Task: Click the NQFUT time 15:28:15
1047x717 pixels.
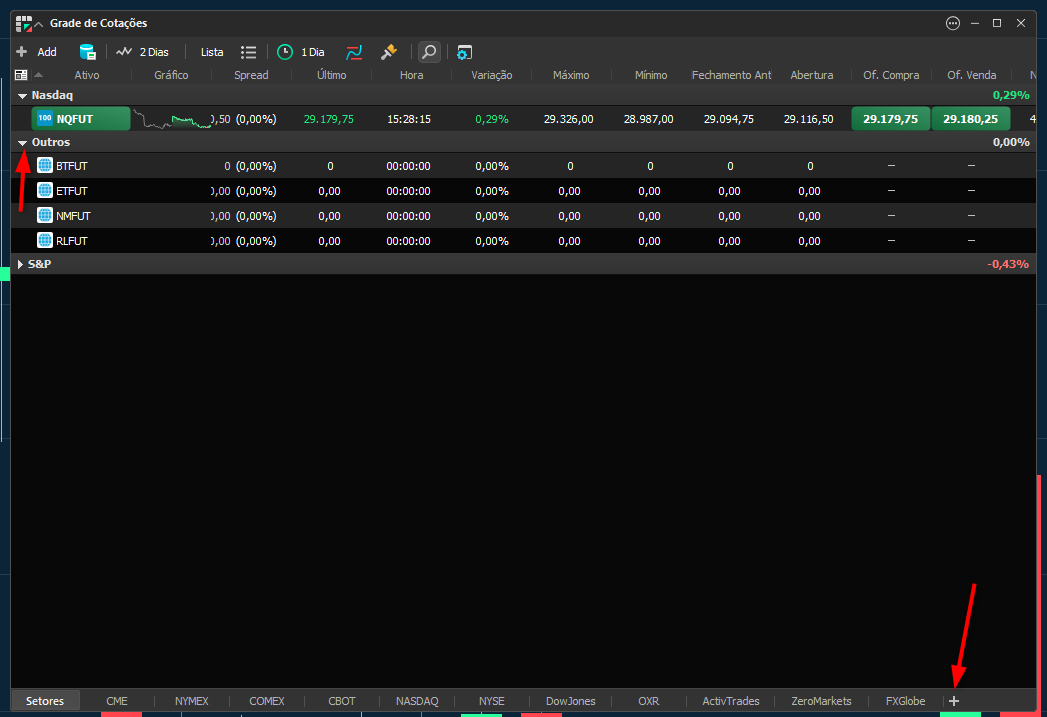Action: click(x=409, y=120)
